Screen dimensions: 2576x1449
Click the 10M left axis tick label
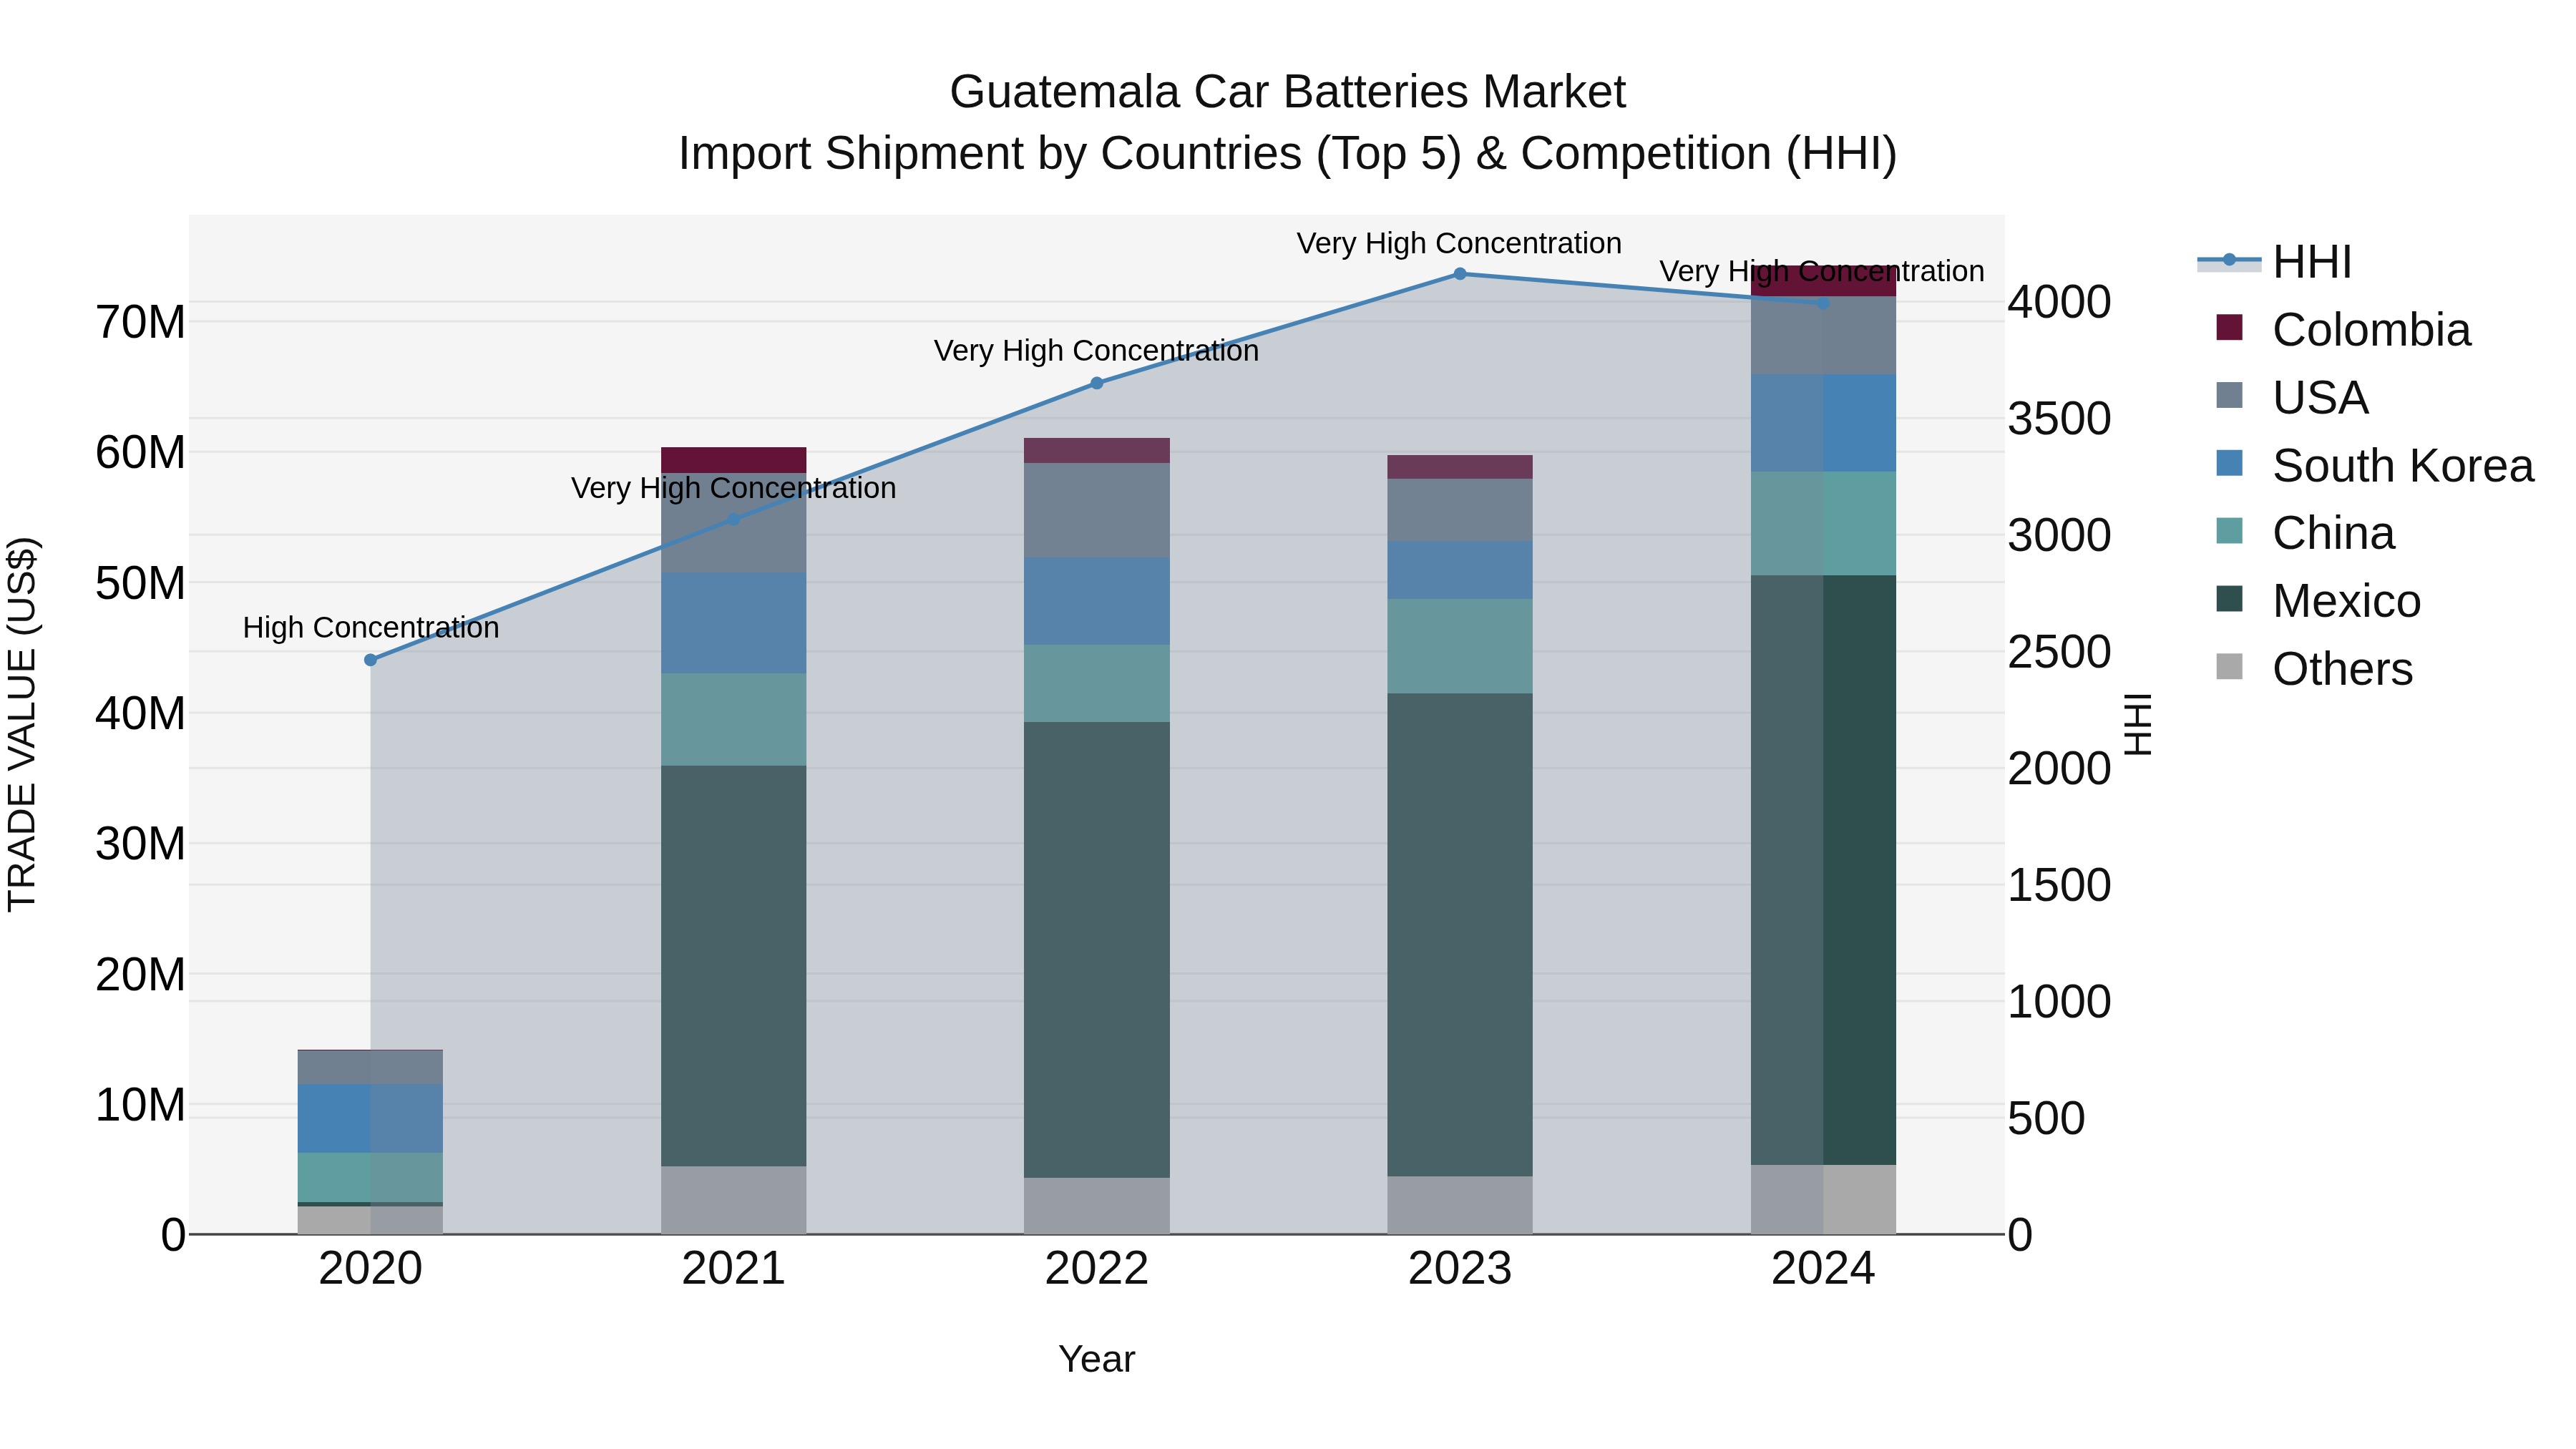click(x=140, y=1104)
